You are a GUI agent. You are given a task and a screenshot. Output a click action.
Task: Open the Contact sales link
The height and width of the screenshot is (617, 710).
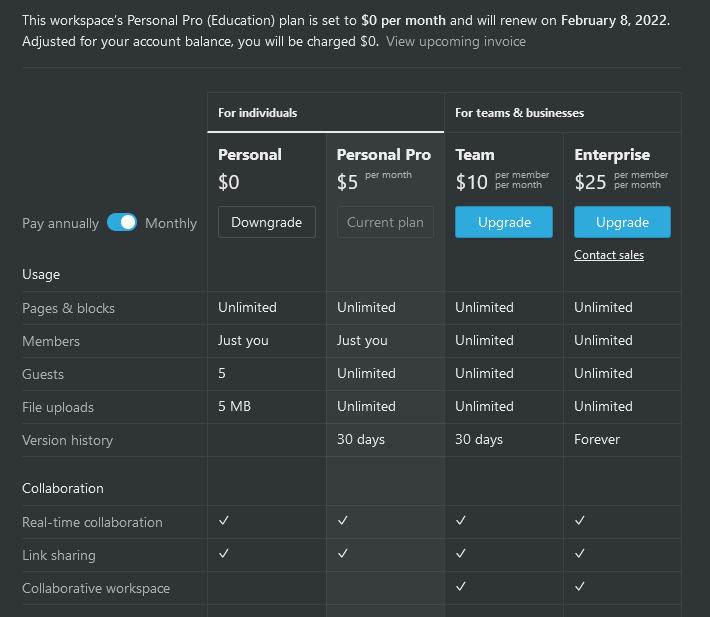[x=609, y=255]
